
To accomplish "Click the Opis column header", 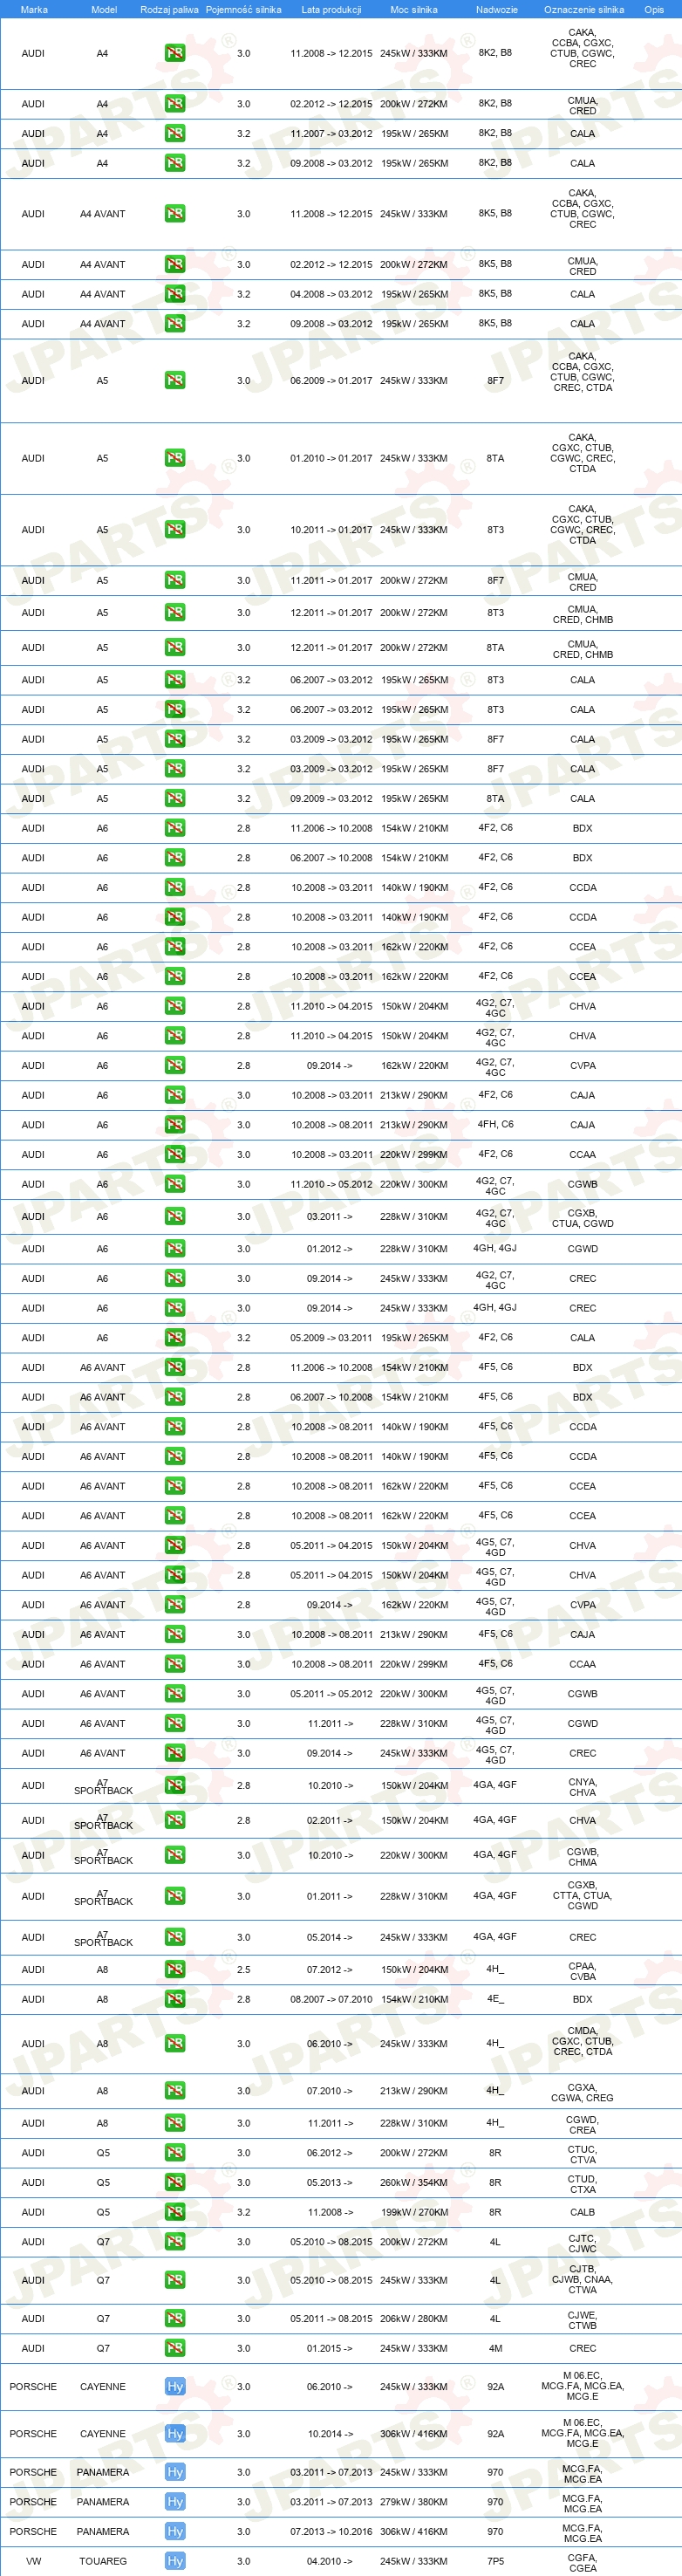I will point(654,10).
